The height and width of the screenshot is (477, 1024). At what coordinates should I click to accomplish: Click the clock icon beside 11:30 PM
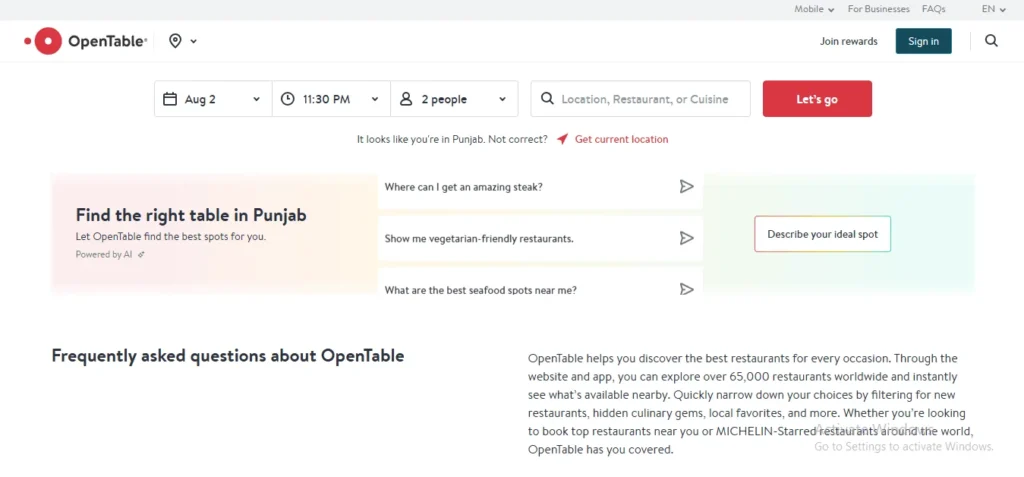287,99
